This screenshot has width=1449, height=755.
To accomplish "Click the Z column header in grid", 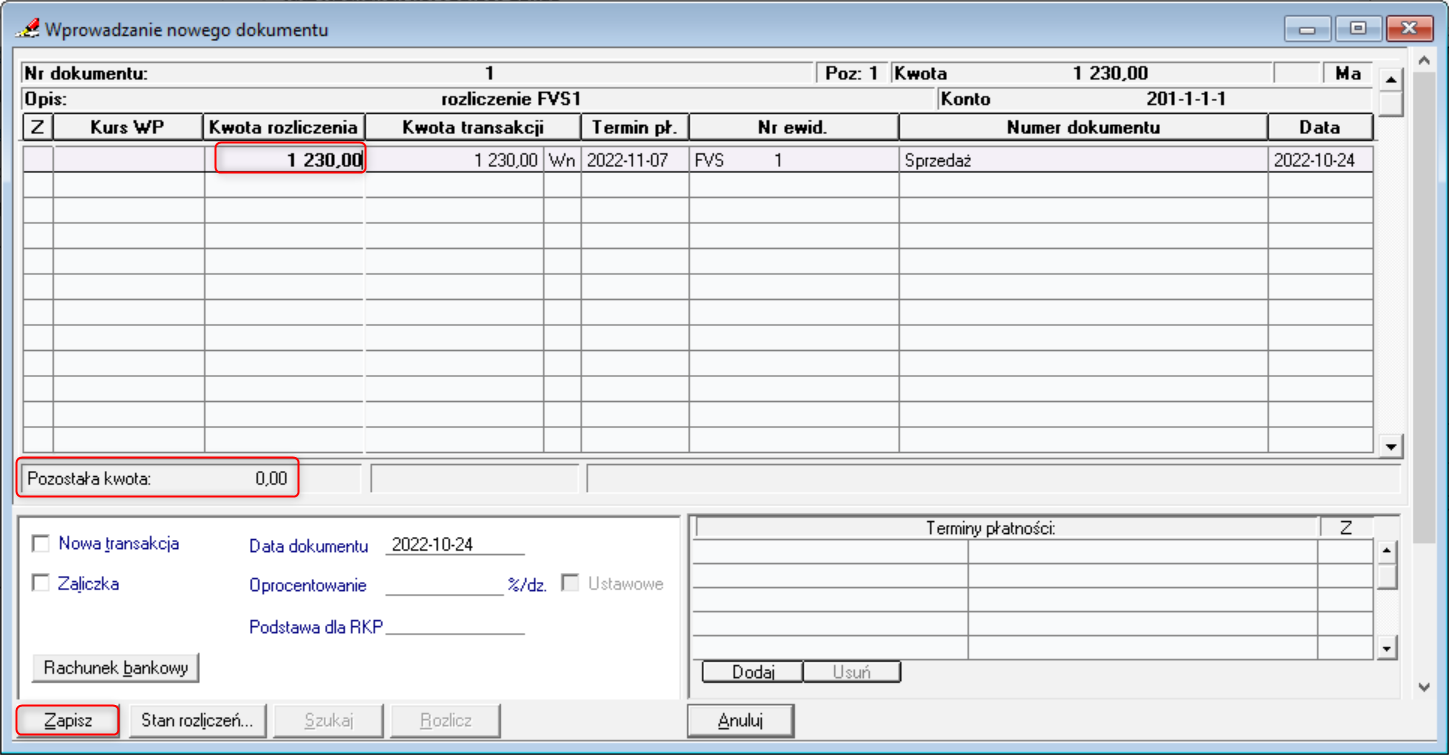I will [38, 127].
